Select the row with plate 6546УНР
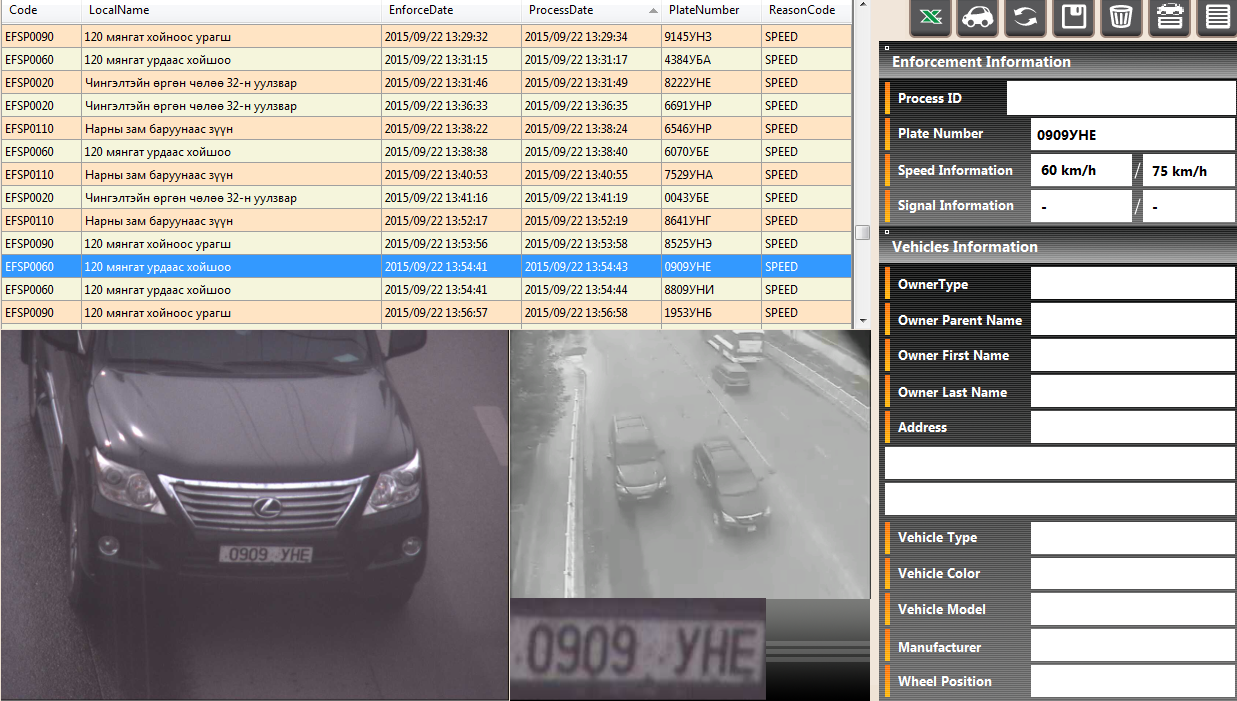The width and height of the screenshot is (1237, 701). coord(426,129)
